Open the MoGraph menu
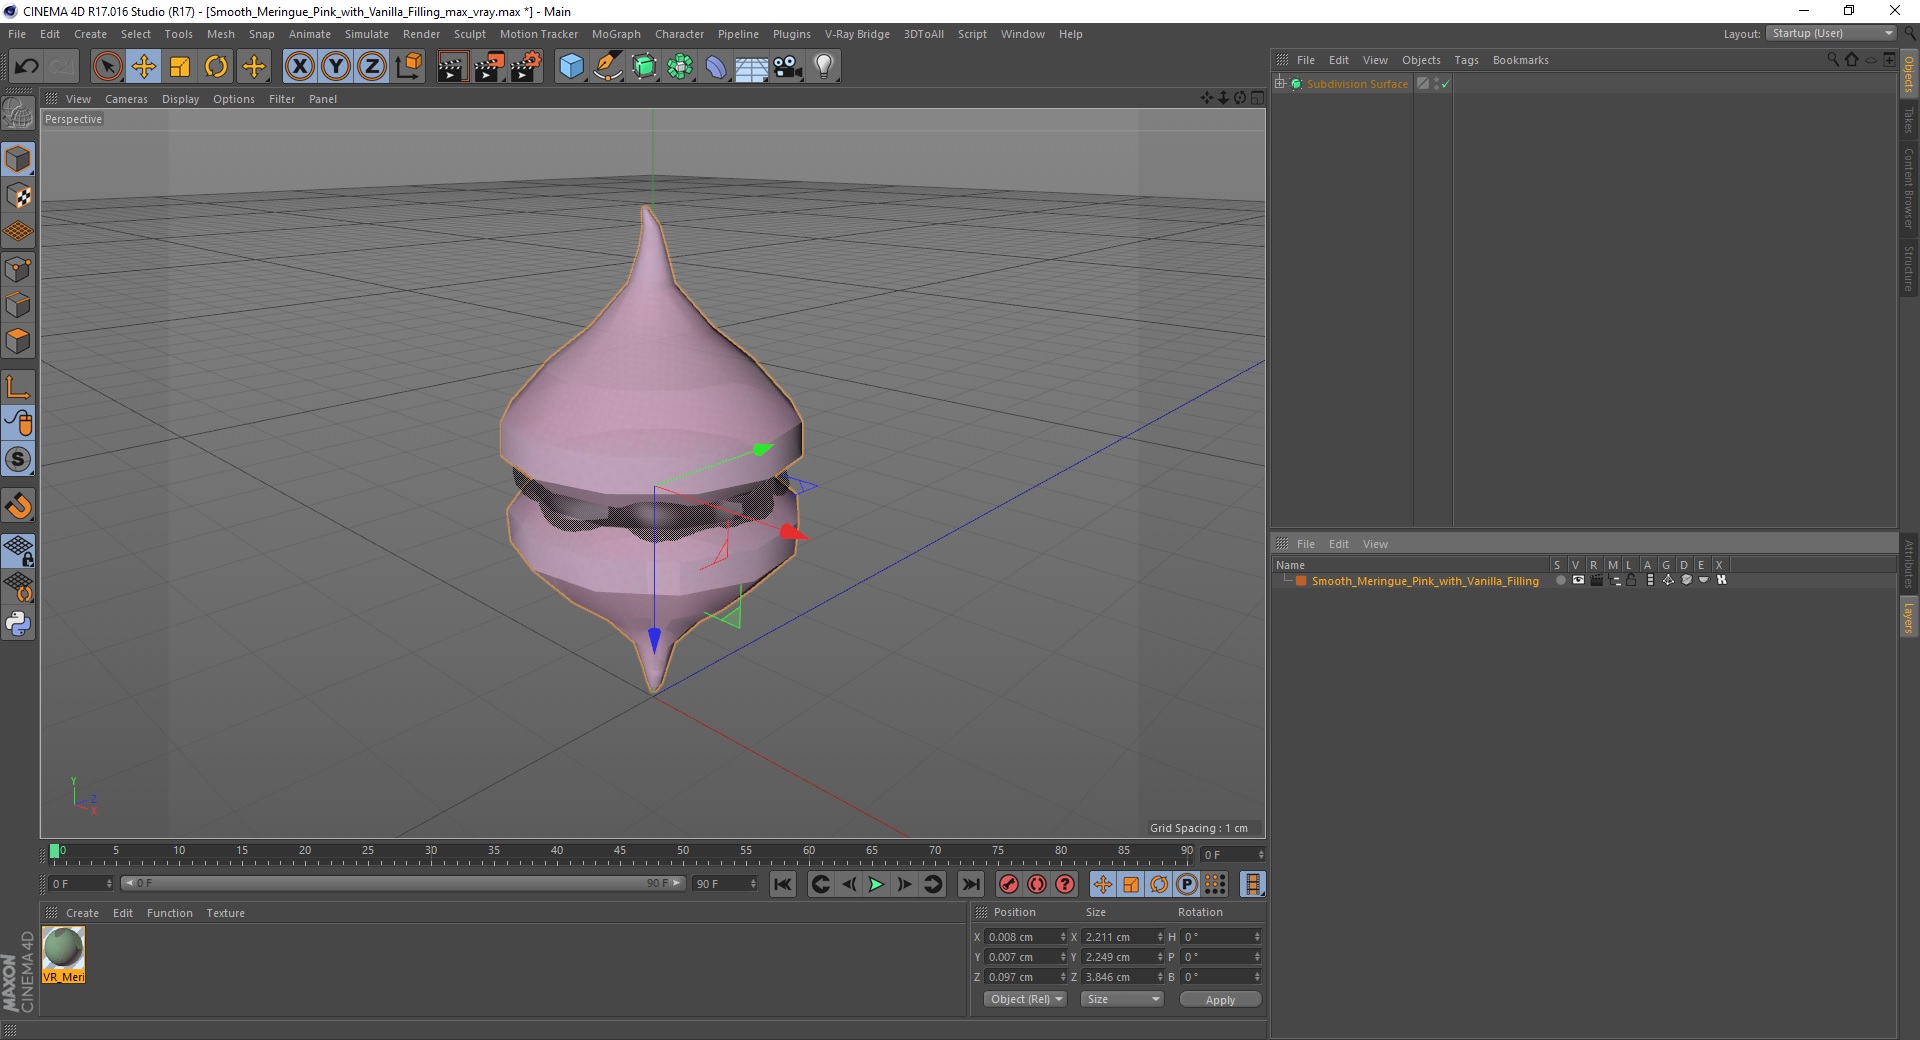Image resolution: width=1920 pixels, height=1040 pixels. coord(616,34)
